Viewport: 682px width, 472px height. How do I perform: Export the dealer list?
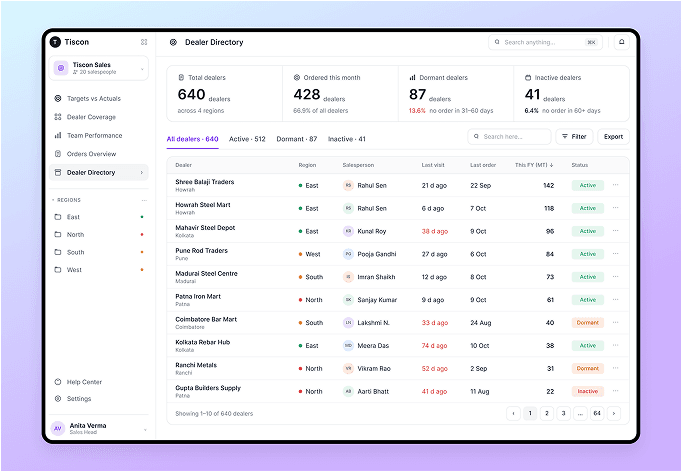[x=613, y=137]
